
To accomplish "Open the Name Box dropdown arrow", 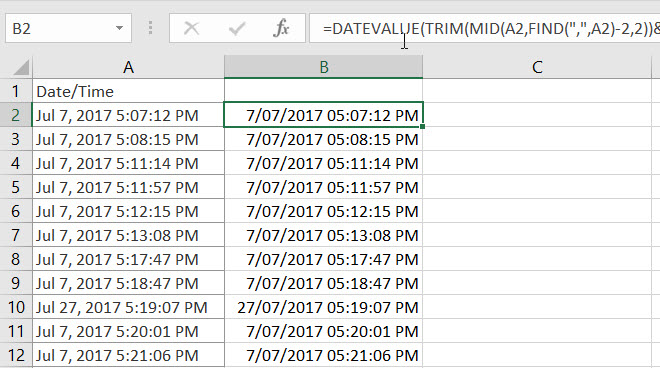I will pos(120,28).
